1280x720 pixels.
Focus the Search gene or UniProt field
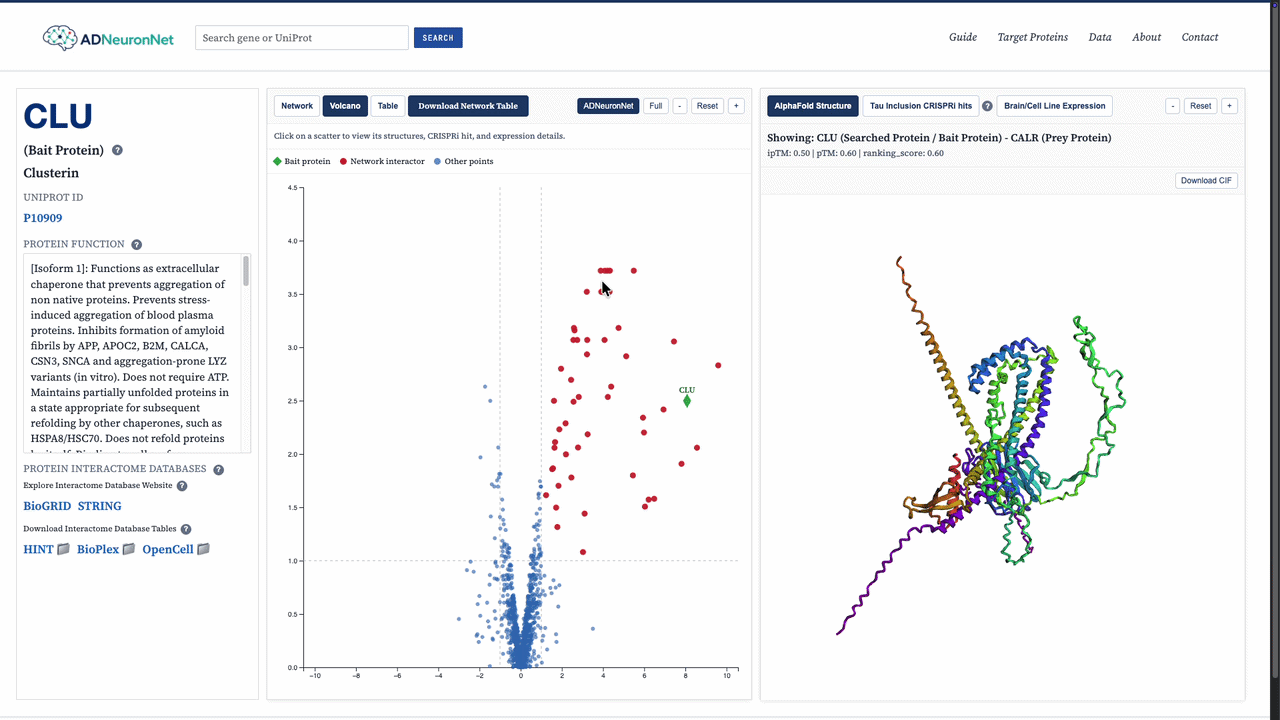[x=302, y=38]
